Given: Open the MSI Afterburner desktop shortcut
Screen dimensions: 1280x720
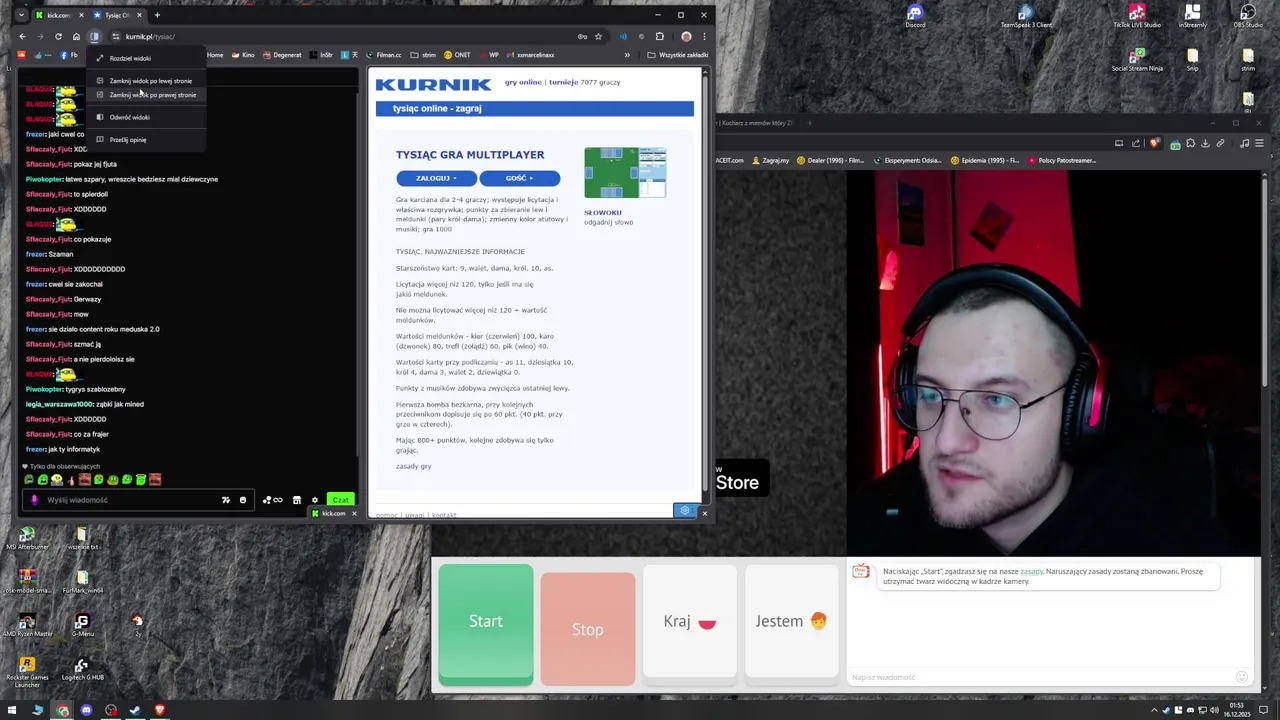Looking at the screenshot, I should click(27, 539).
